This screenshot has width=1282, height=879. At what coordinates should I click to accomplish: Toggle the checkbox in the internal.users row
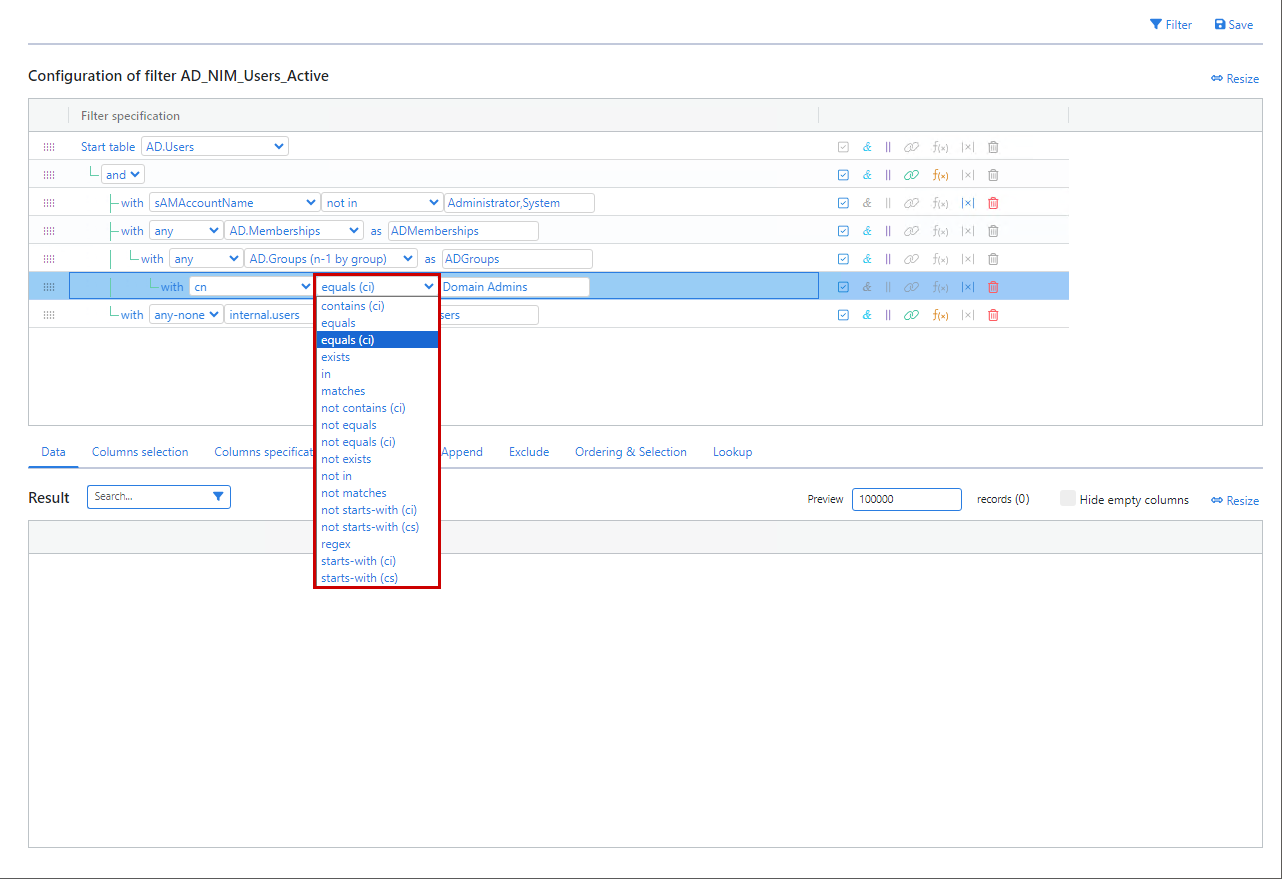[x=843, y=315]
